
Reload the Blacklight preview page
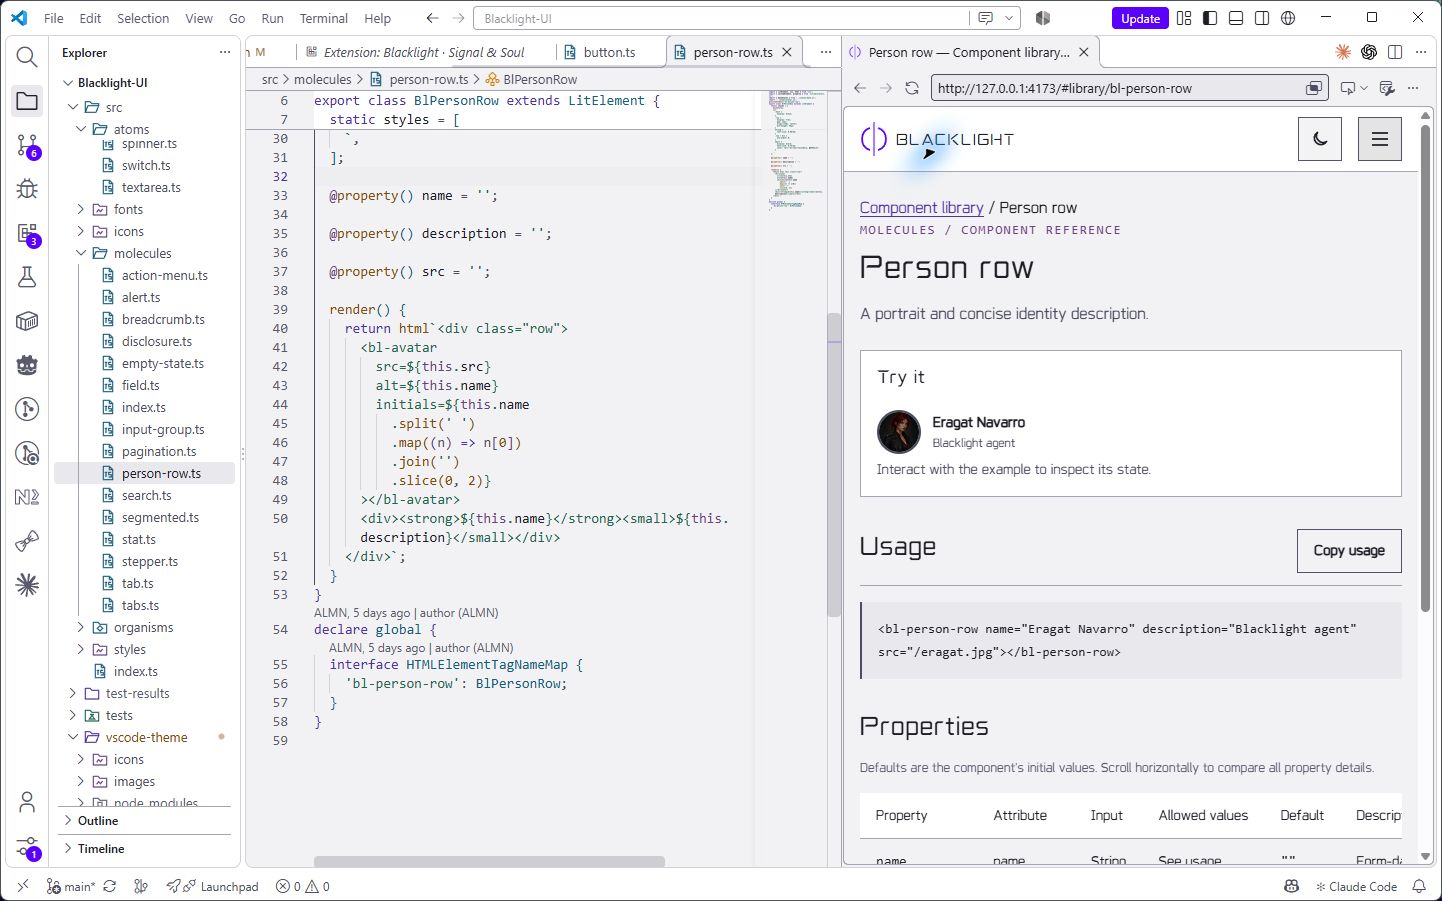(x=912, y=88)
